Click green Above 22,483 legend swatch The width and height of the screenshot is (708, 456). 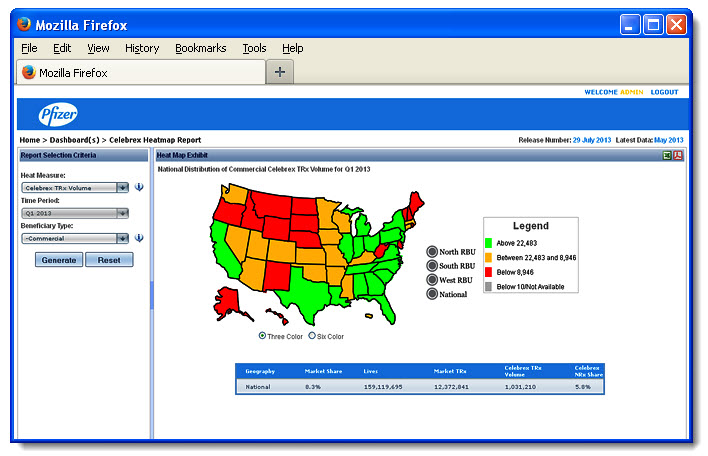click(x=488, y=243)
